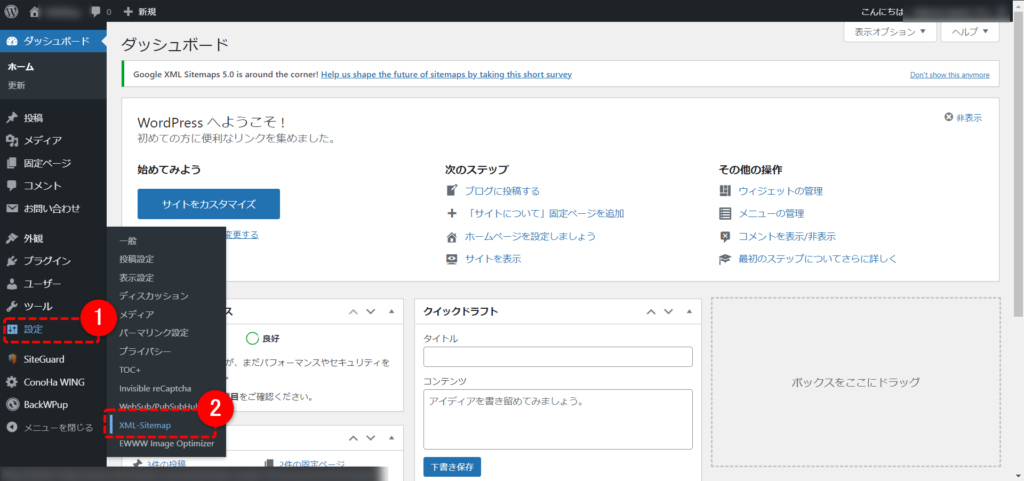Click the 設定 menu label
Viewport: 1024px width, 481px height.
(x=33, y=330)
